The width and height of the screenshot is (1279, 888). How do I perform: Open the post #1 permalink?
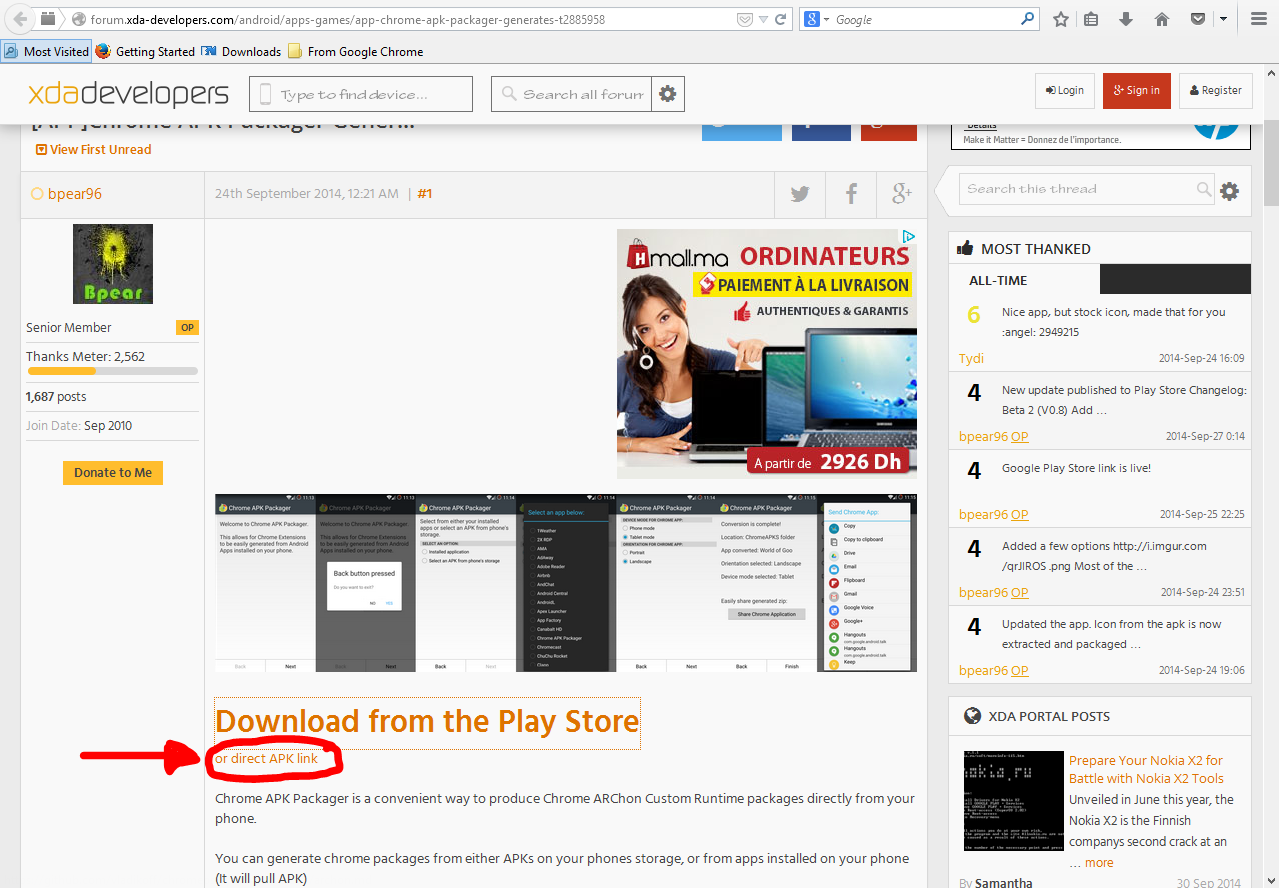[x=425, y=194]
